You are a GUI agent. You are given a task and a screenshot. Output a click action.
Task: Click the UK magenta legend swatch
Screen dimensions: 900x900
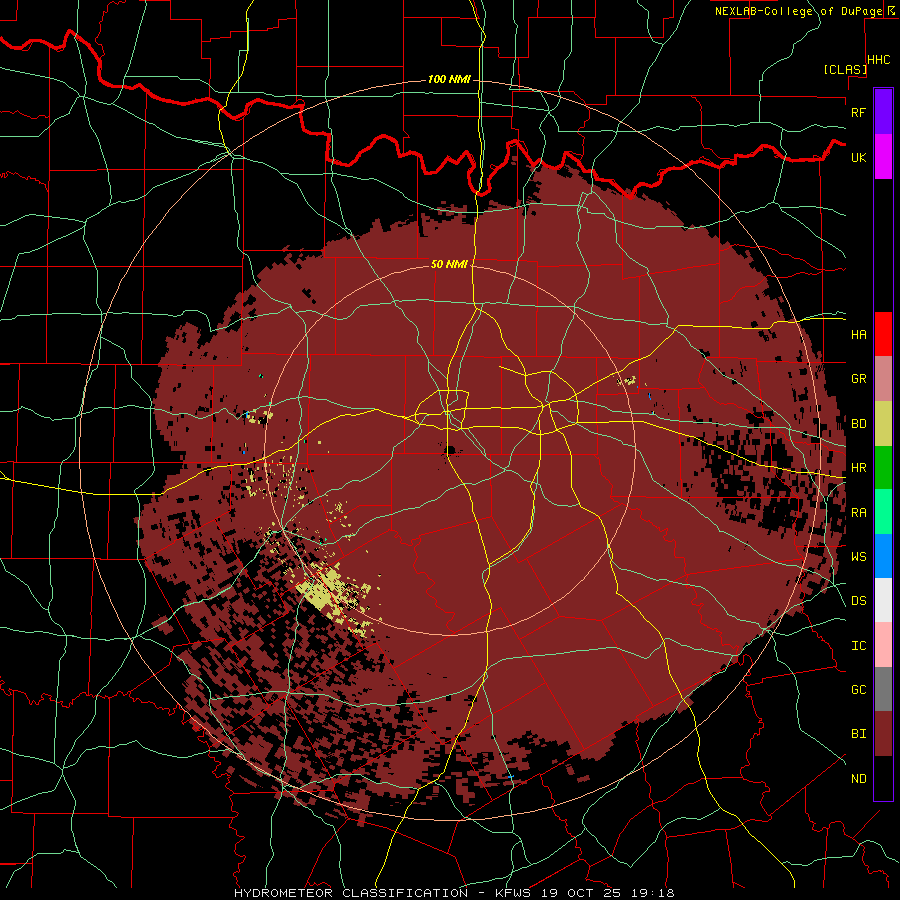point(883,157)
